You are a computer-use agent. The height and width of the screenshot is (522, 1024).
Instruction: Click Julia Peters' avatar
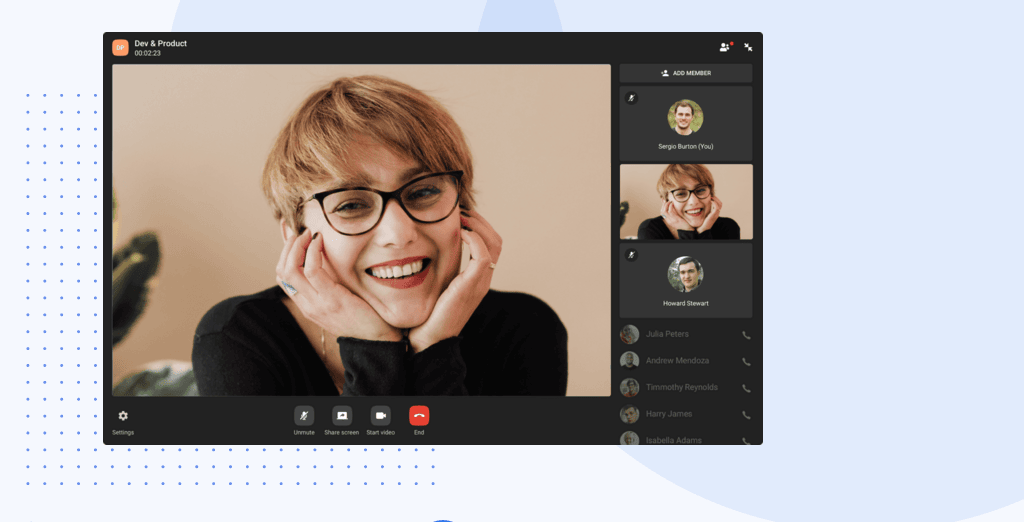tap(630, 334)
